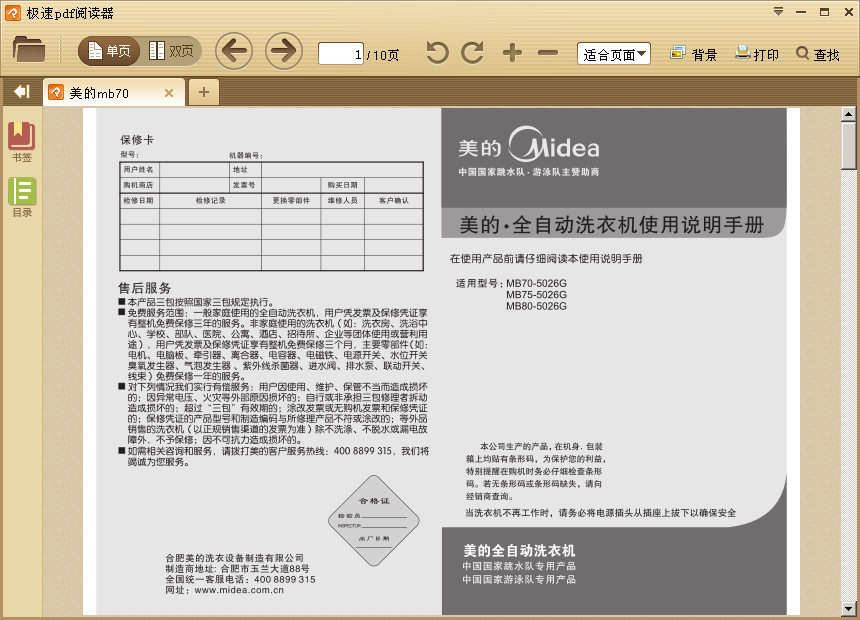Open the 查找 search function
The width and height of the screenshot is (860, 620).
(817, 54)
